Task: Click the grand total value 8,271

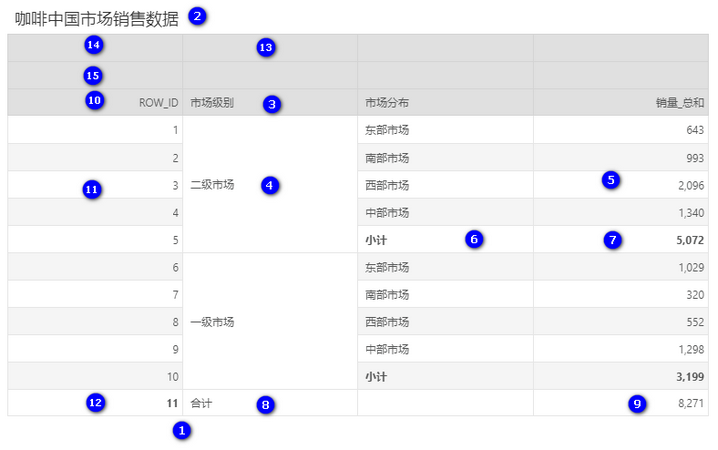Action: 691,403
